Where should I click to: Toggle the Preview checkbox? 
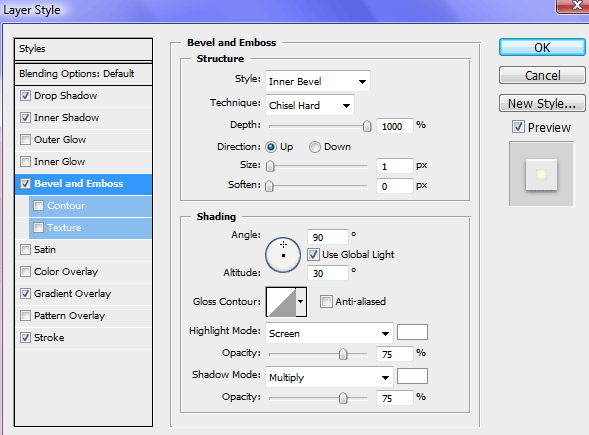point(518,127)
